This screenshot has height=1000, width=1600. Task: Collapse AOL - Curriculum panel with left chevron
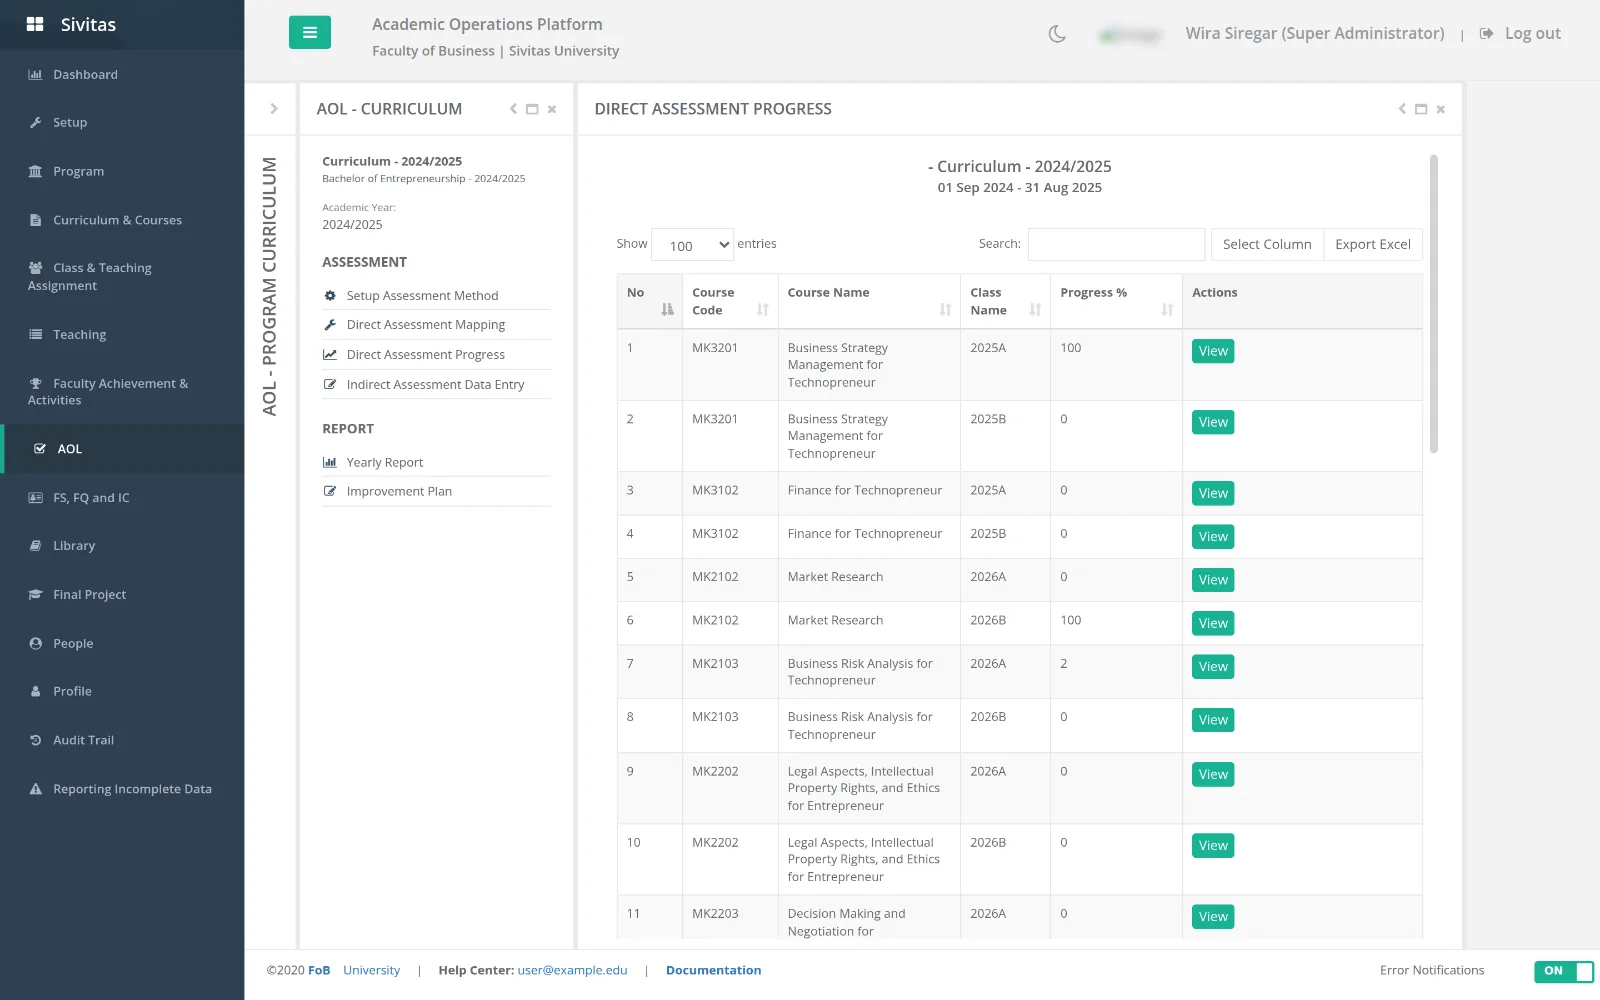[x=513, y=109]
